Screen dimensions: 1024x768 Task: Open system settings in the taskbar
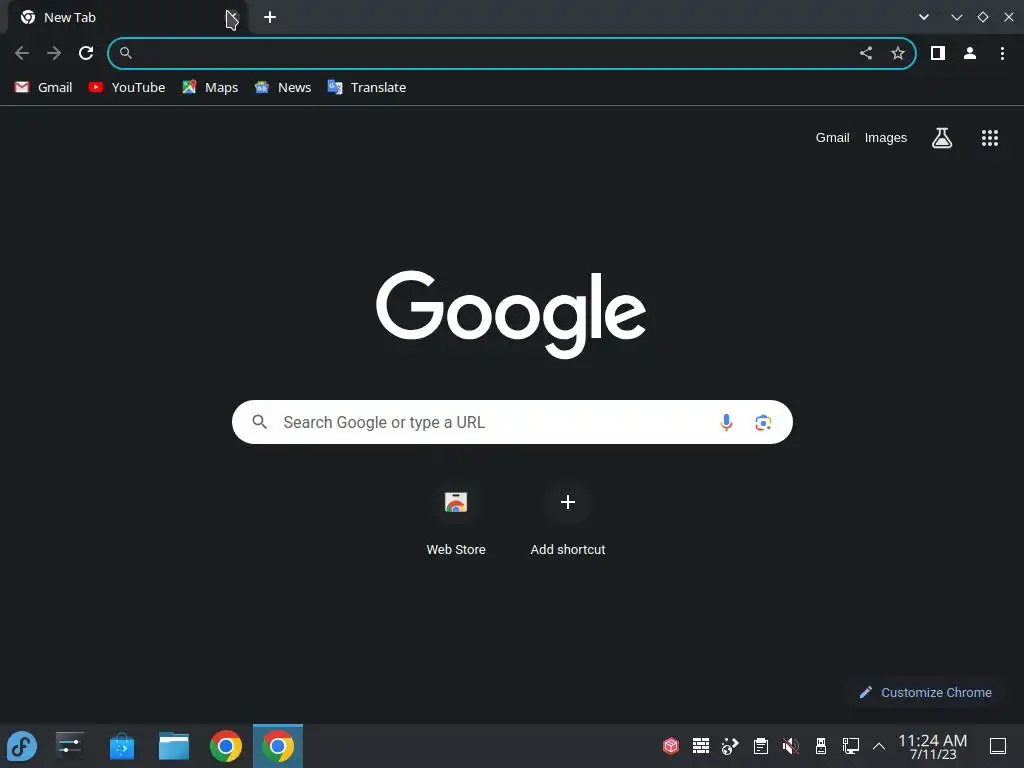[69, 746]
